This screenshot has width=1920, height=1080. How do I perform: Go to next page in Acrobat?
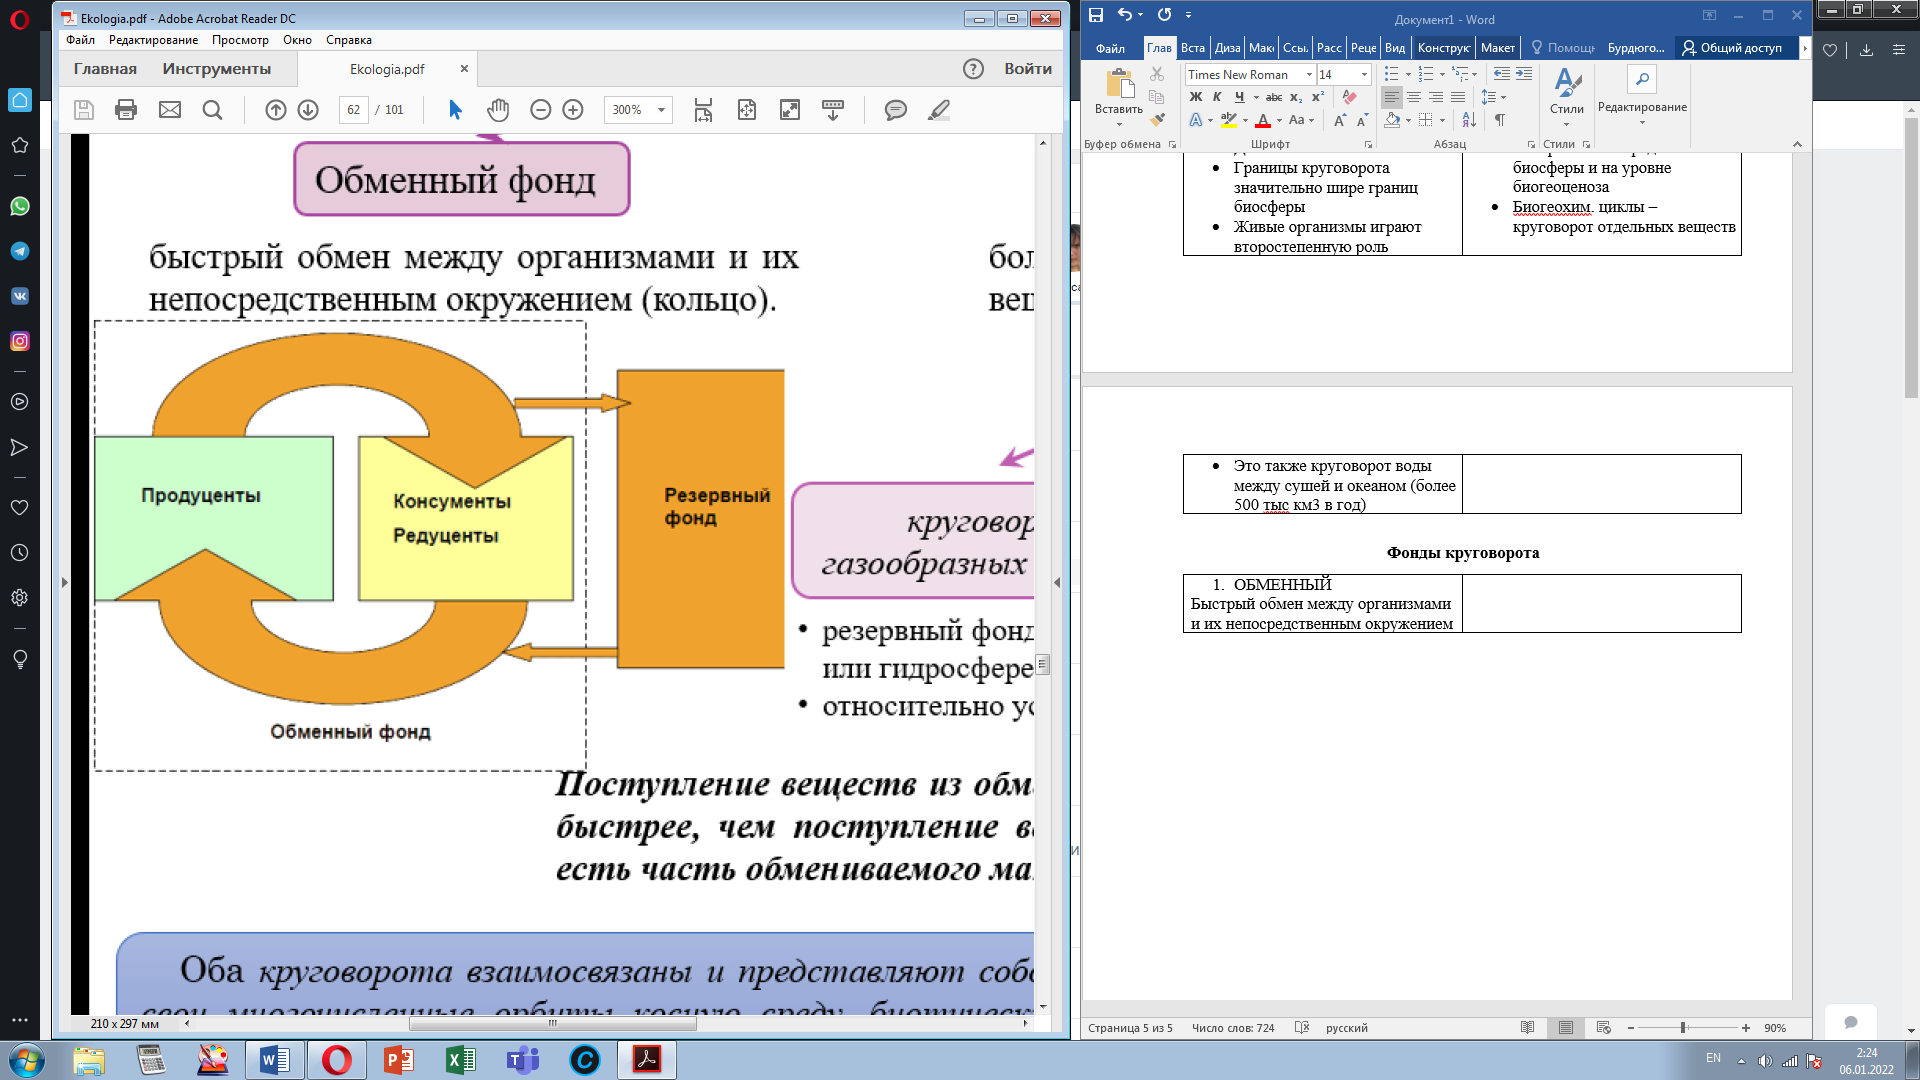pos(308,110)
